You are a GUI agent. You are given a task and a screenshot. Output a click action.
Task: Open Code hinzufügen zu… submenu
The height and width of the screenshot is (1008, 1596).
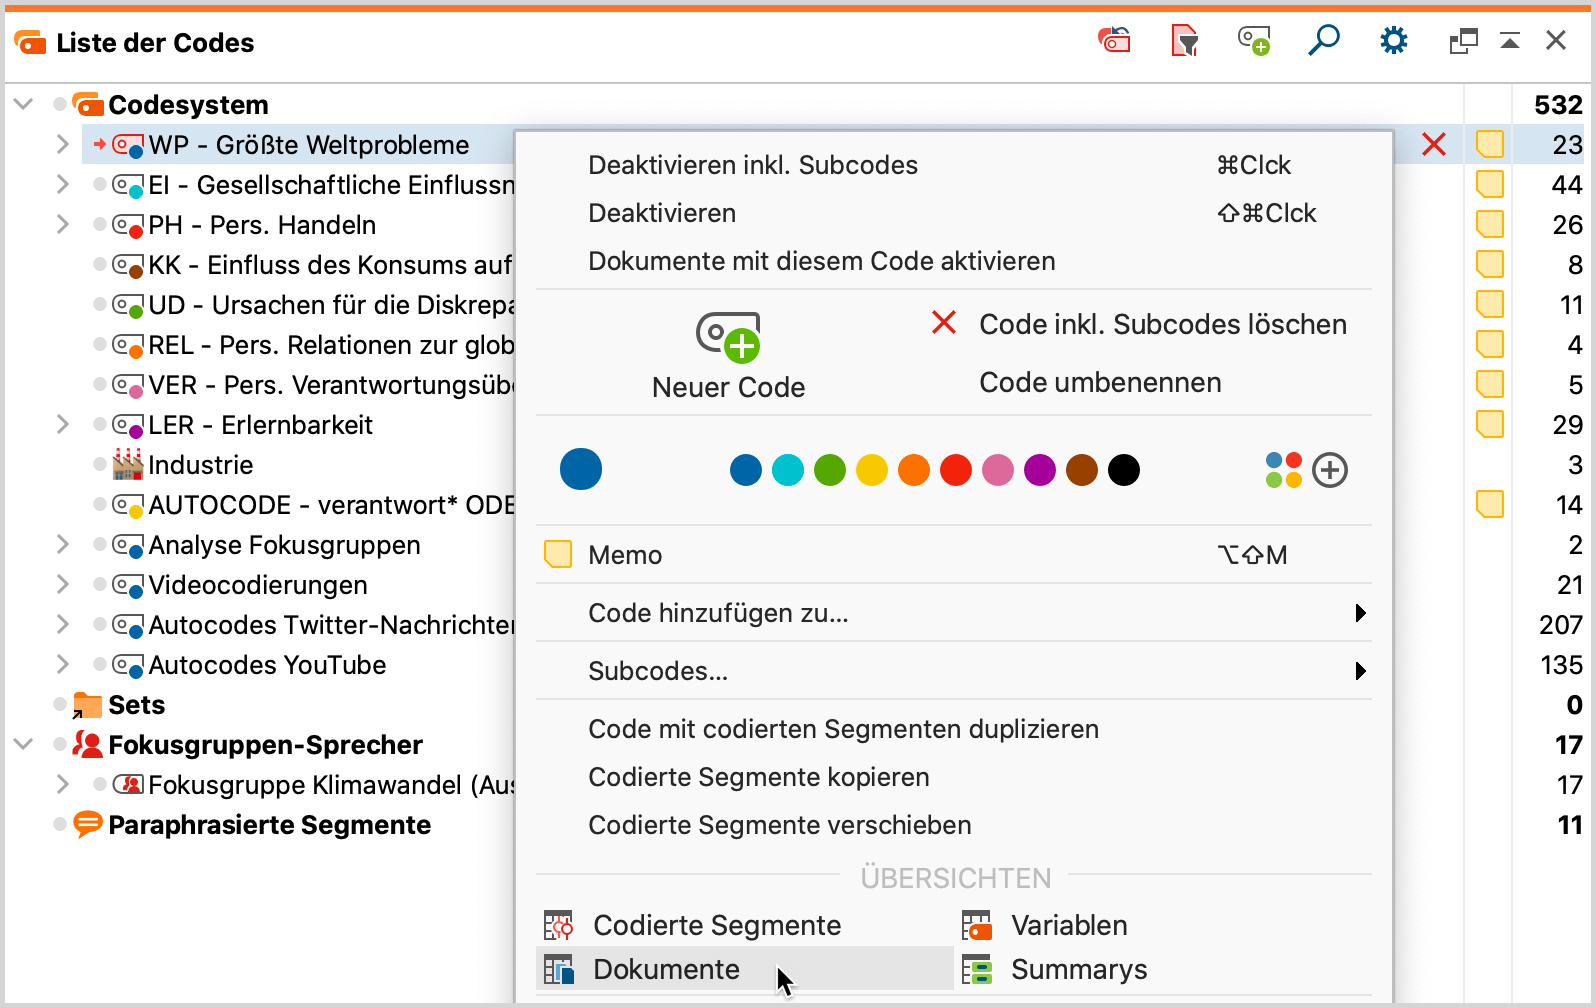pyautogui.click(x=953, y=613)
